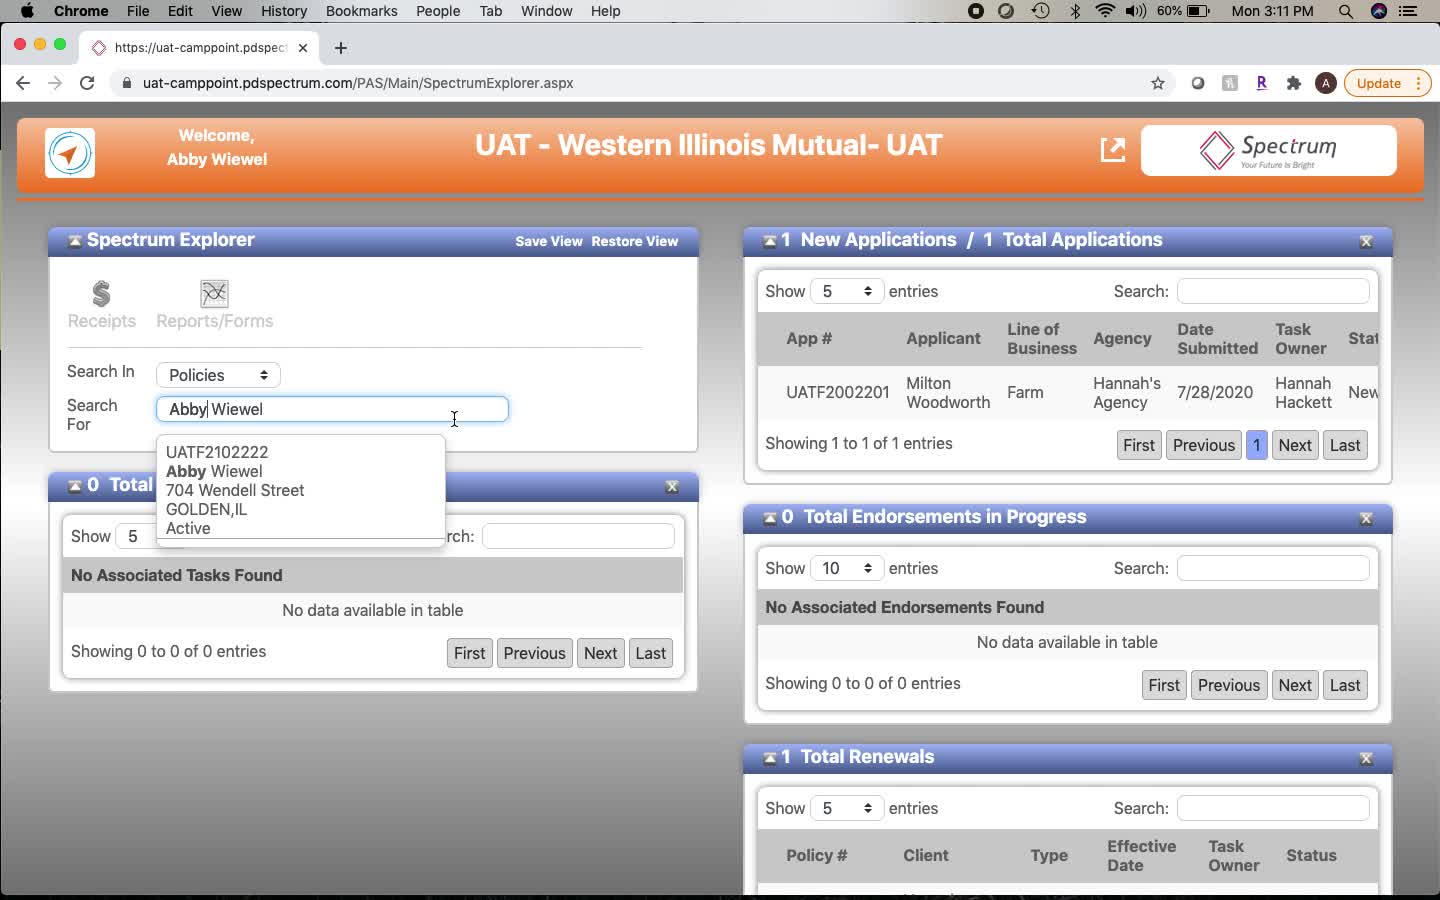
Task: Collapse the Spectrum Explorer panel
Action: pos(74,241)
